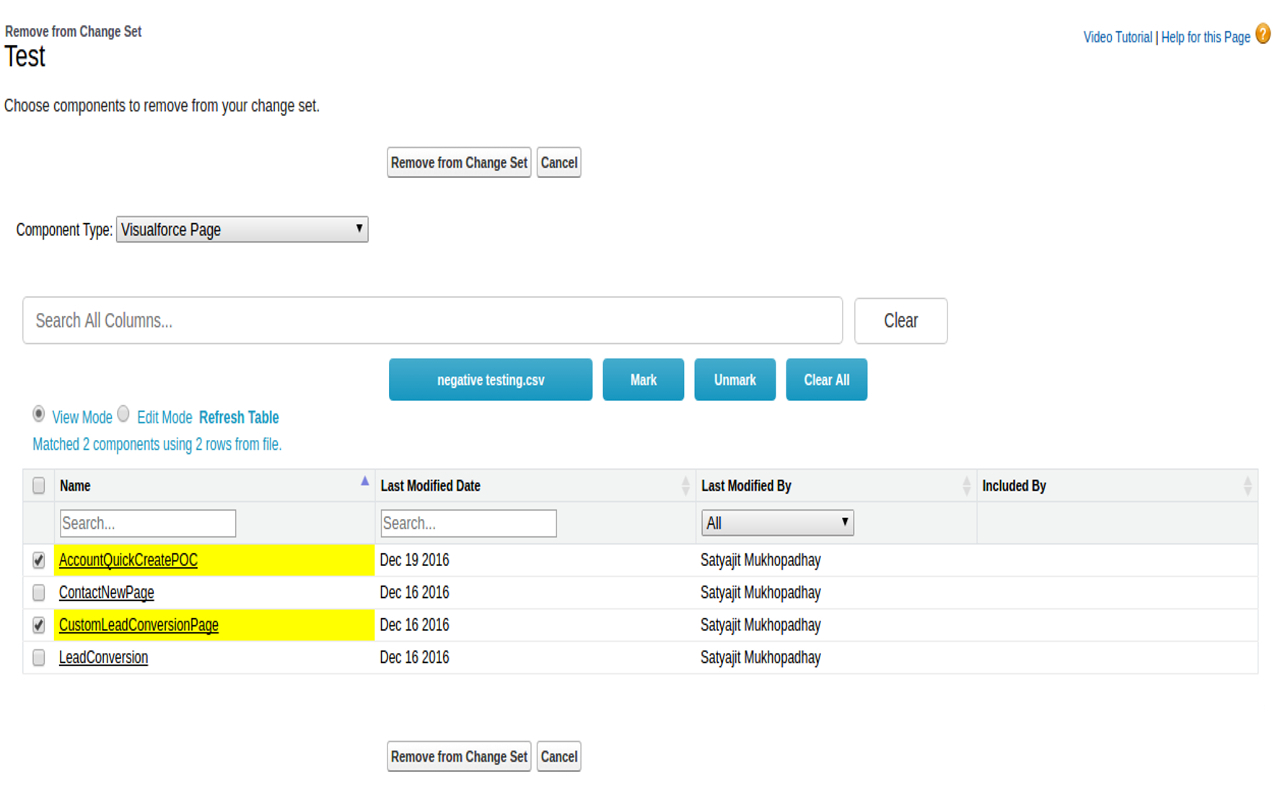This screenshot has width=1280, height=800.
Task: Click the blue Mark button
Action: [644, 380]
